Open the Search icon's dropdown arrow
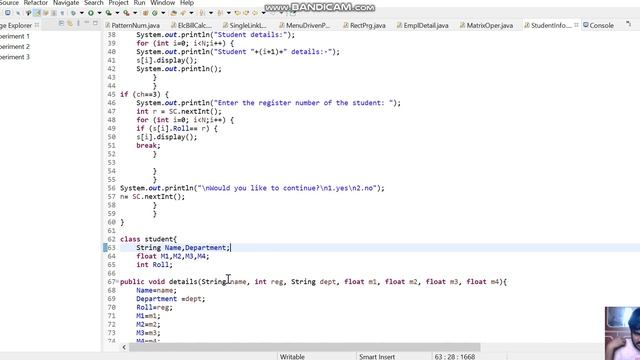 191,13
